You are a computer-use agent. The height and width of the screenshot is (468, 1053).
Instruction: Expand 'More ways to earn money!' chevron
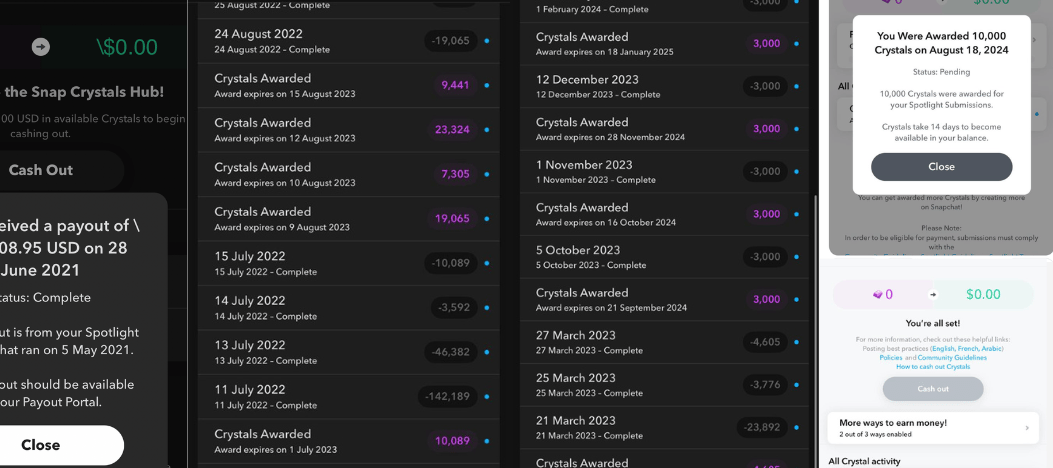click(1026, 428)
